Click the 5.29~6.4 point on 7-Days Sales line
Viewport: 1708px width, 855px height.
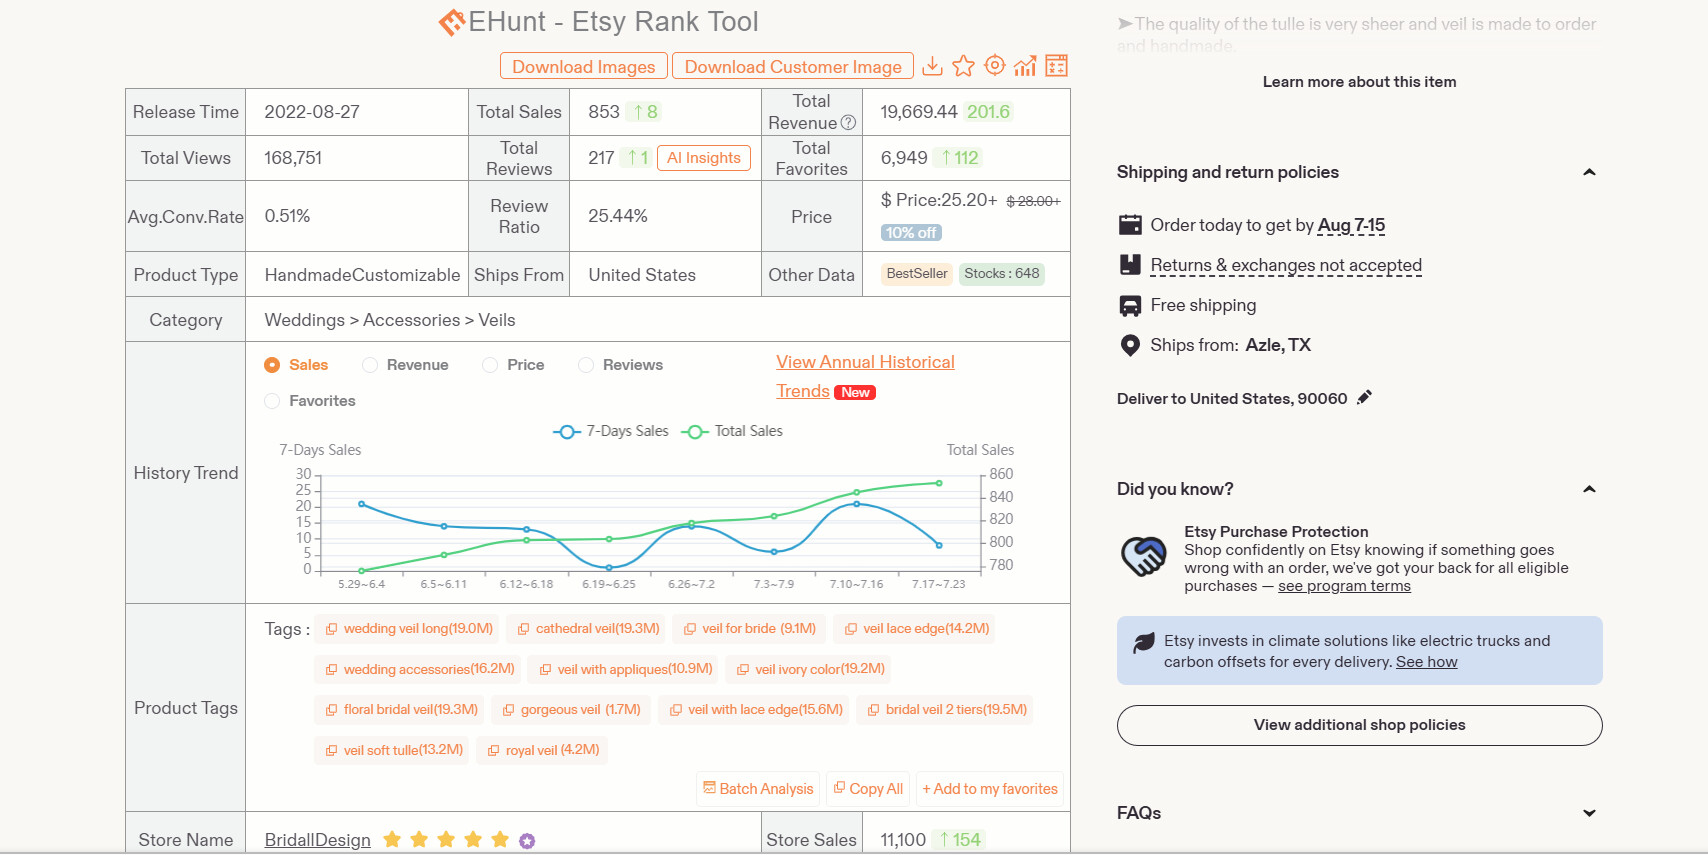[x=362, y=504]
